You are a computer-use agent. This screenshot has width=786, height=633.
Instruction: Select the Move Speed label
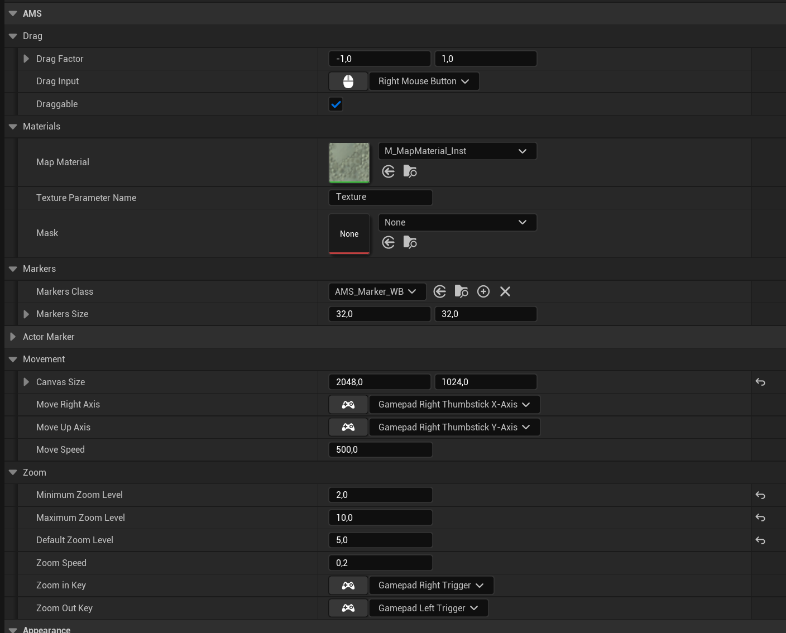(x=60, y=450)
